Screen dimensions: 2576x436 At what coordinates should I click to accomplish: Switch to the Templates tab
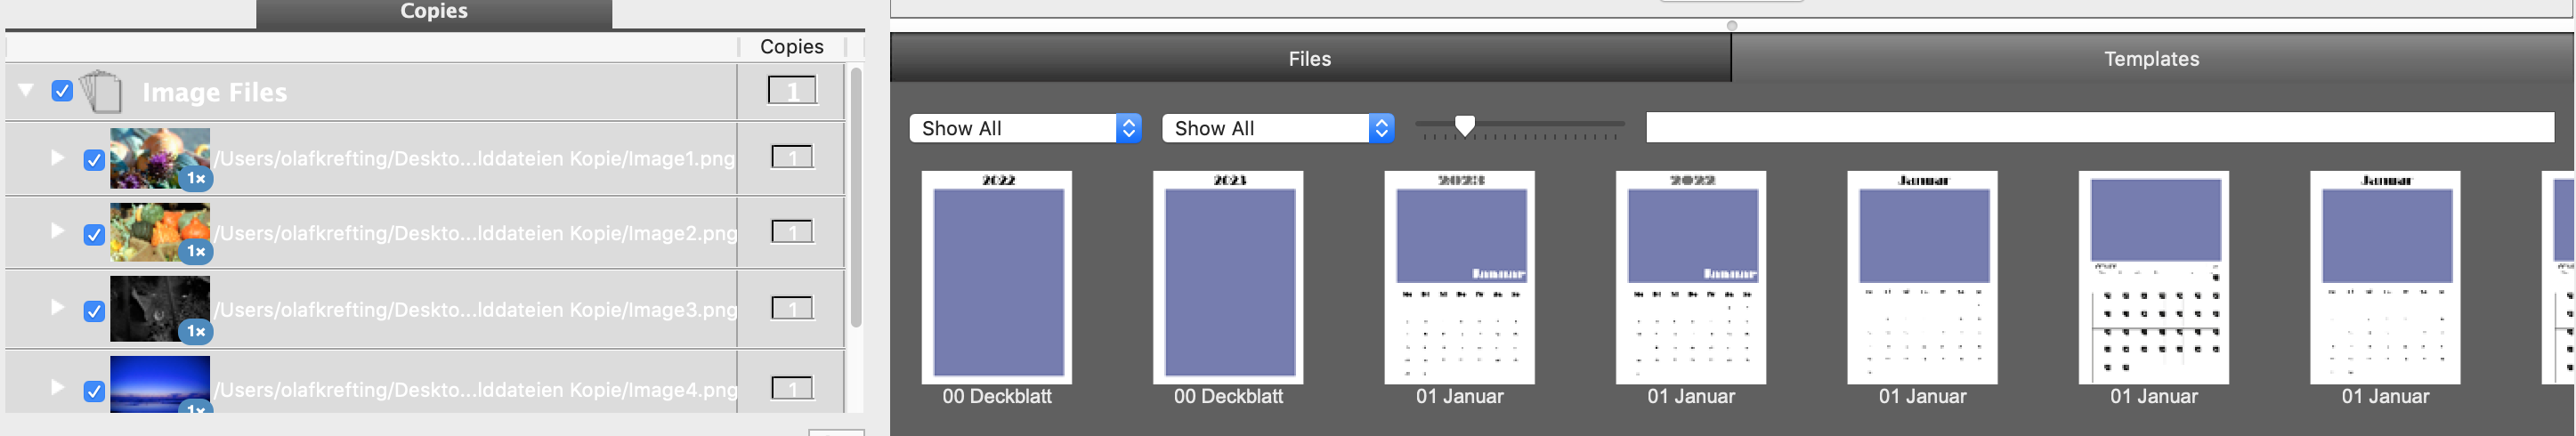click(x=2152, y=58)
